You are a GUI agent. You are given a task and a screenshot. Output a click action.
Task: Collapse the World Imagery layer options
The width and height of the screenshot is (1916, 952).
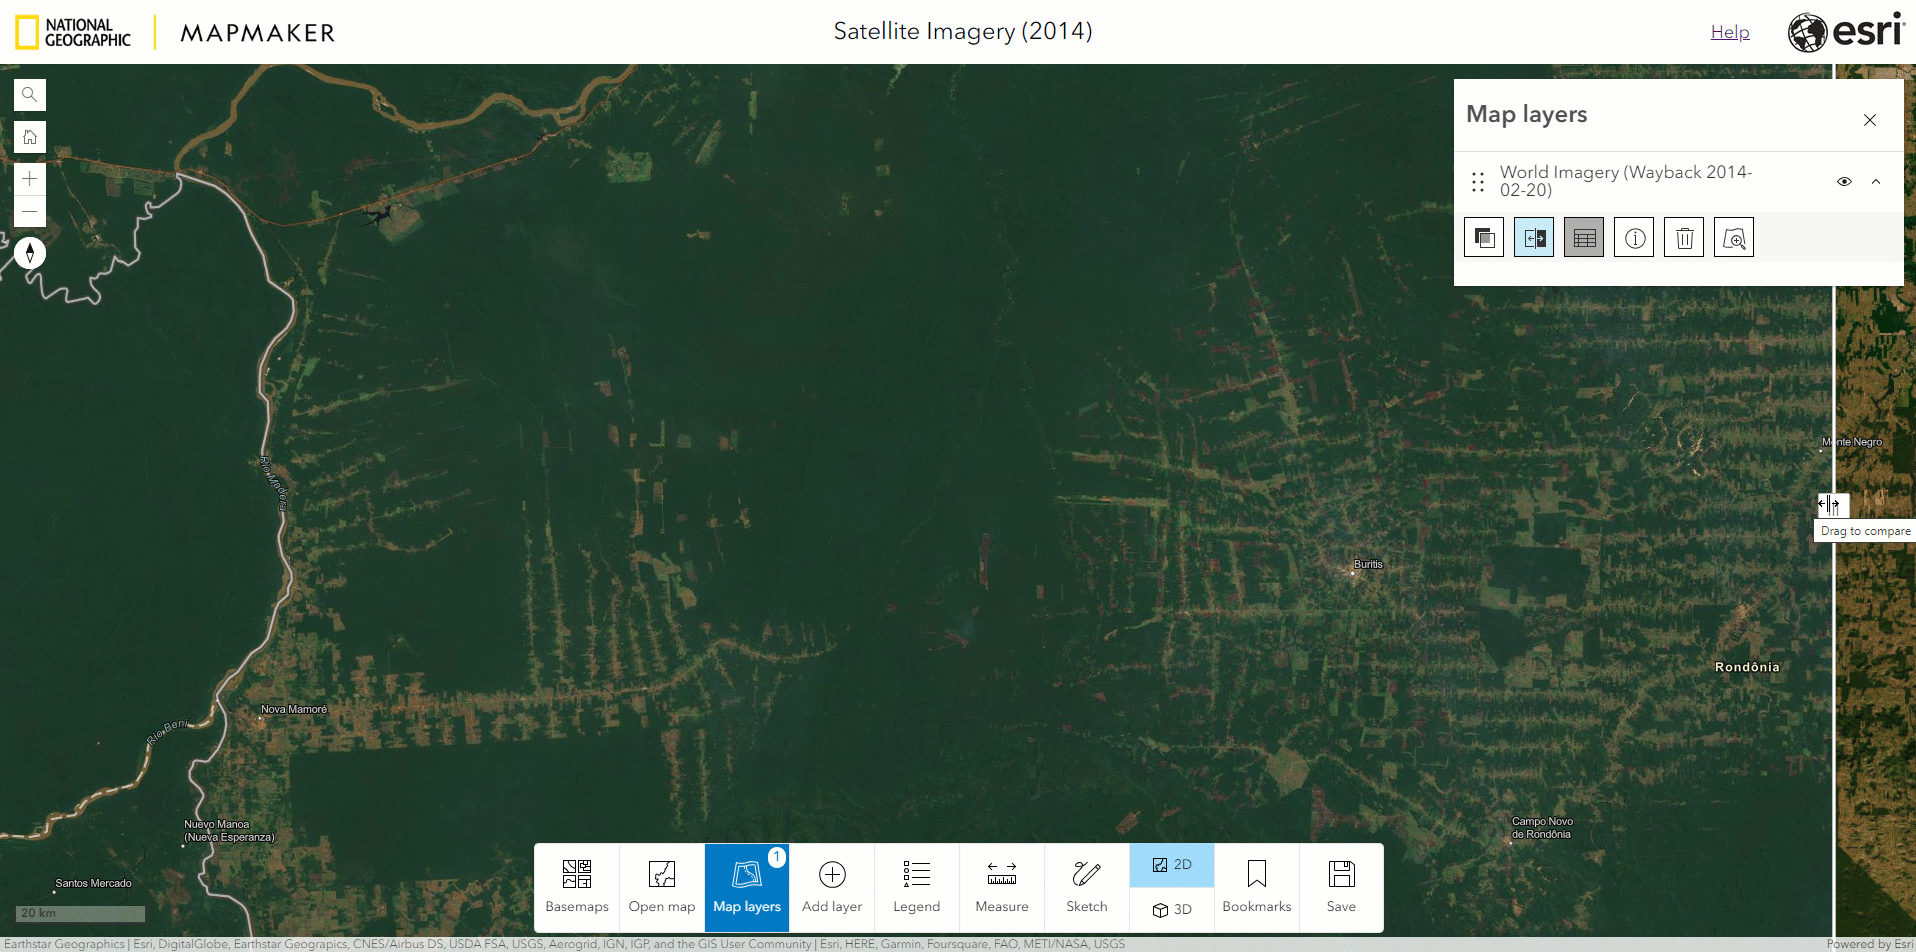(x=1877, y=181)
